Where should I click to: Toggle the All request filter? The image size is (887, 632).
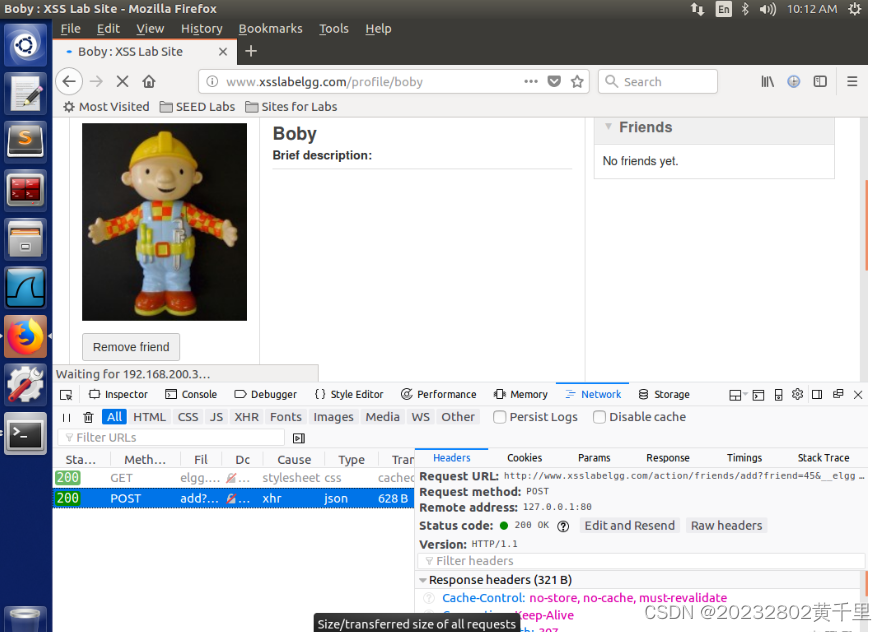114,417
